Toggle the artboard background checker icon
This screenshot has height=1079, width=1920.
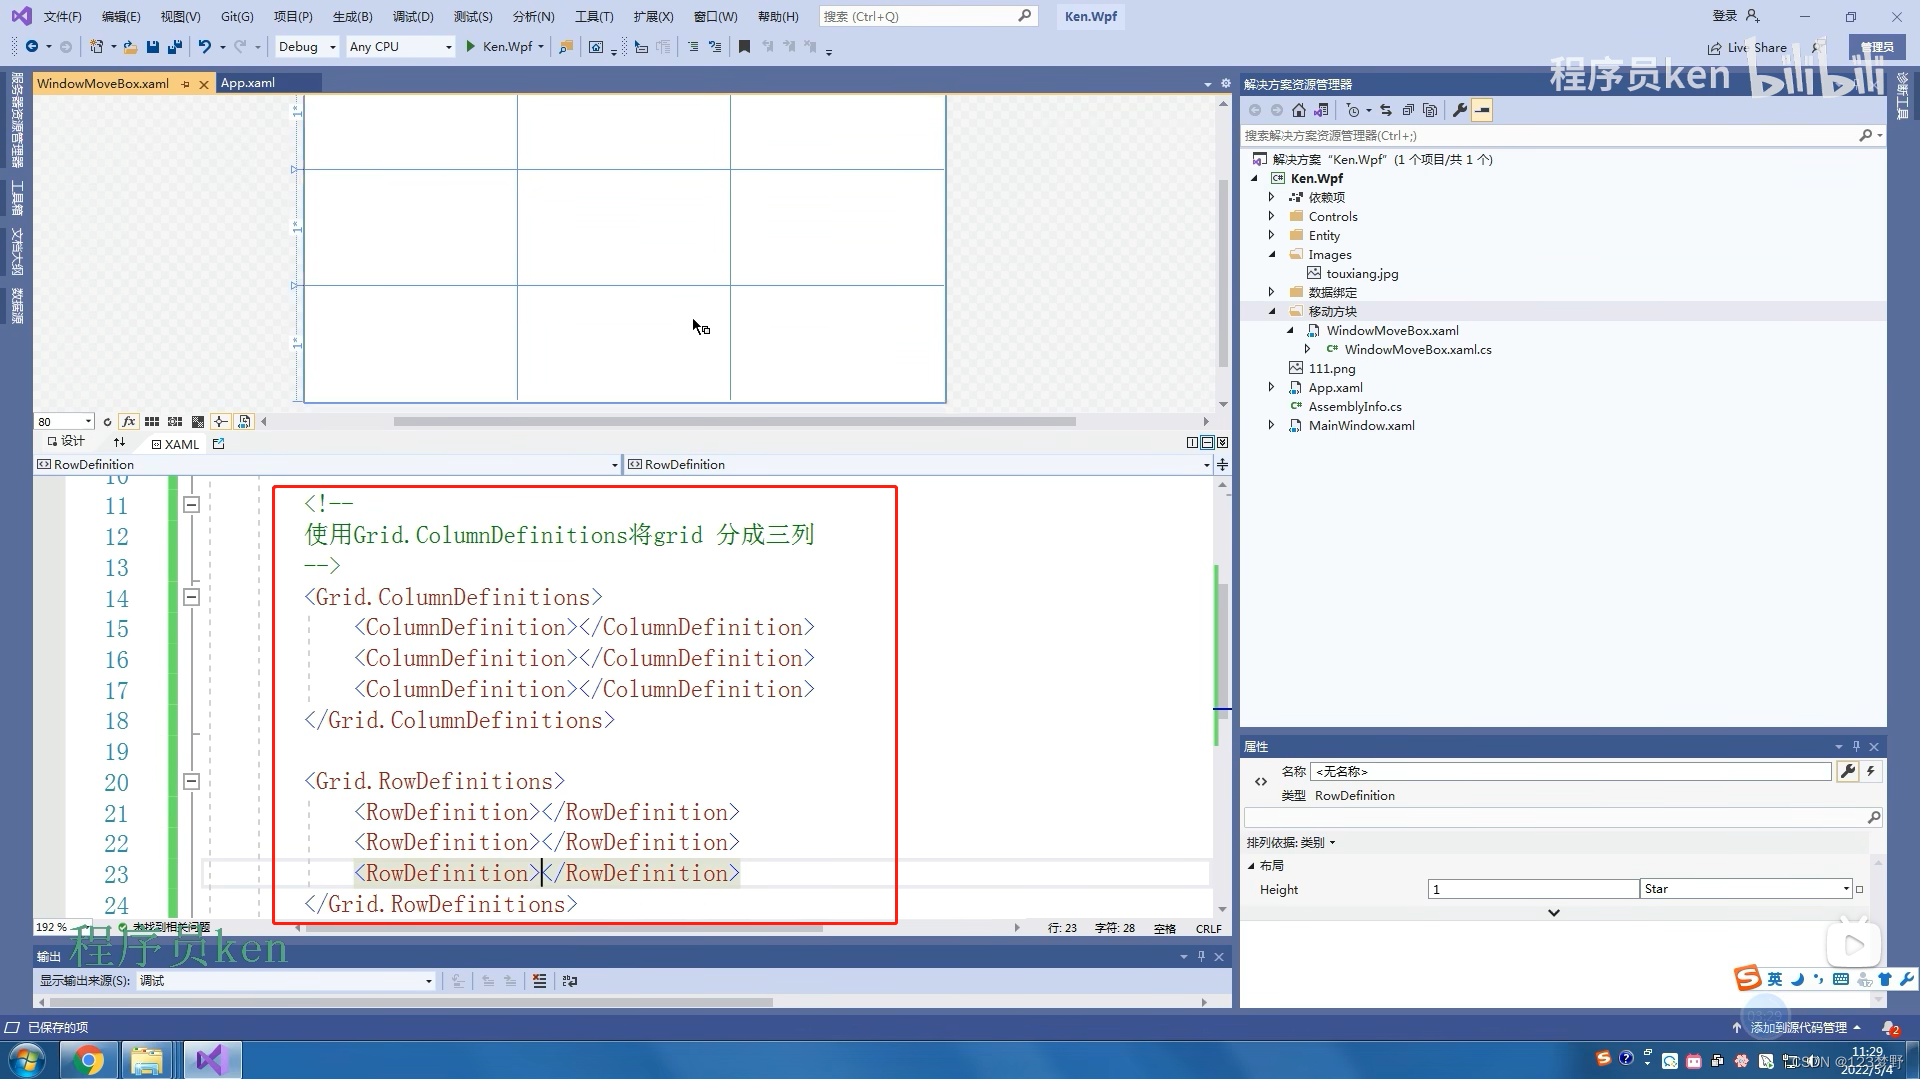click(x=198, y=422)
